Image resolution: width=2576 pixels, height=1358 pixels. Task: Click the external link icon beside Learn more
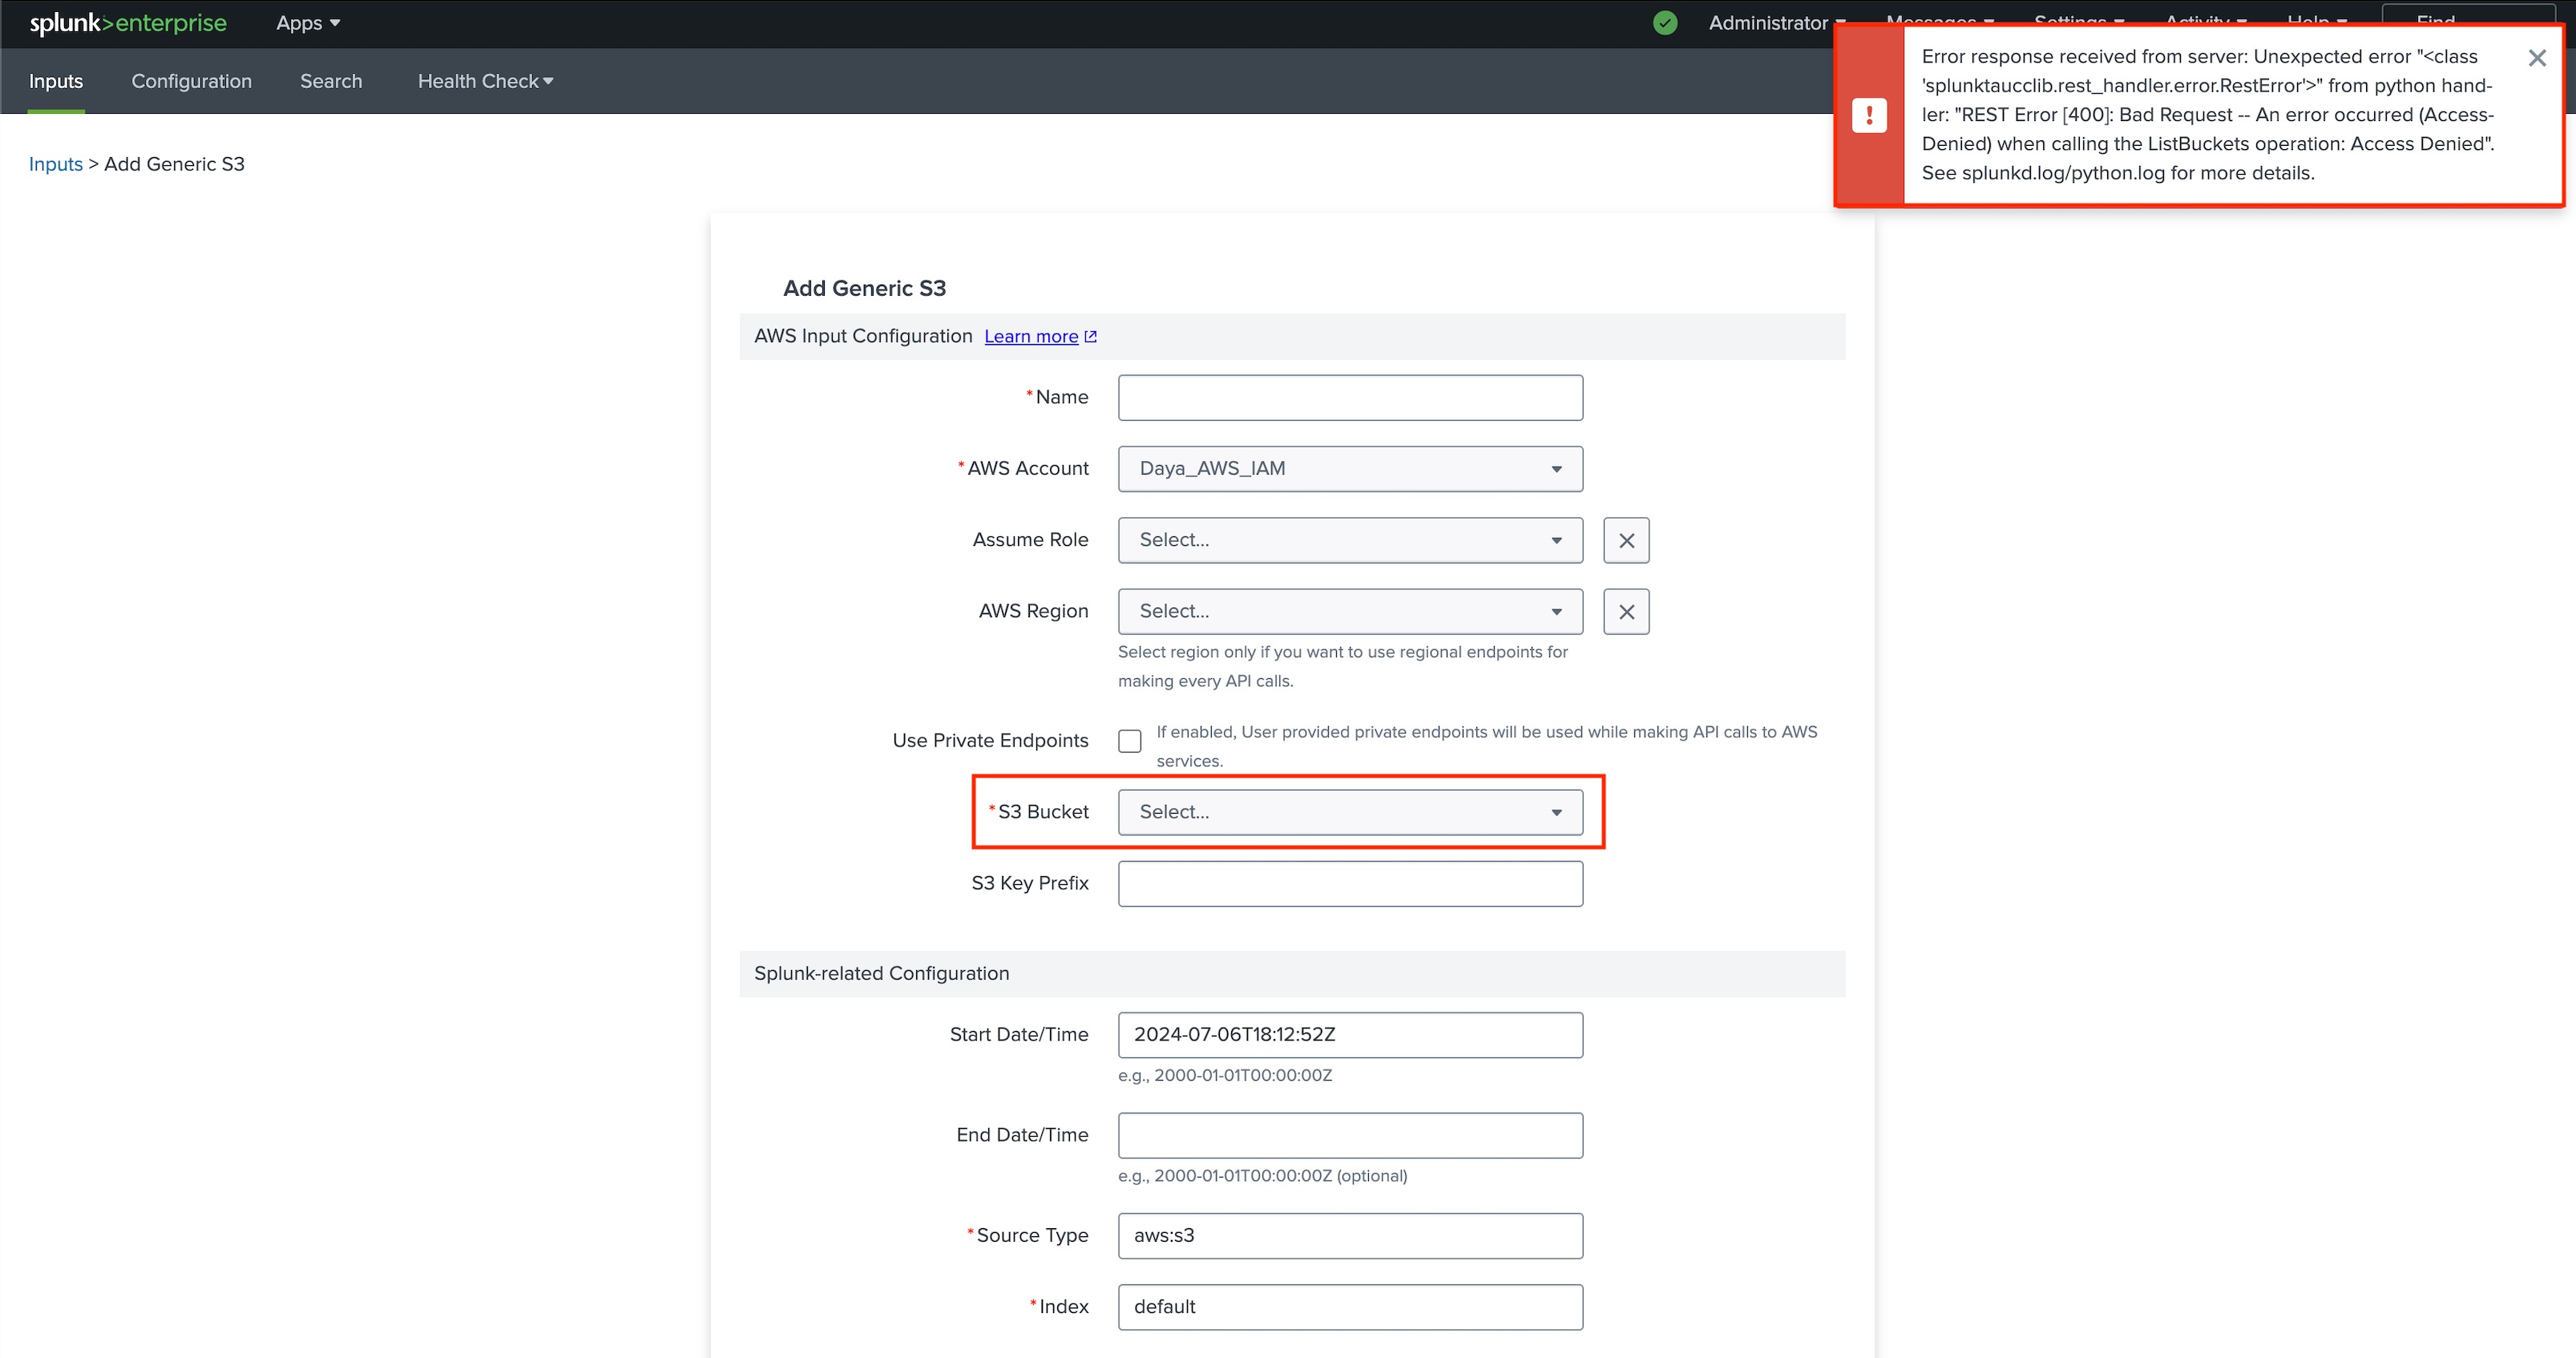click(1091, 337)
